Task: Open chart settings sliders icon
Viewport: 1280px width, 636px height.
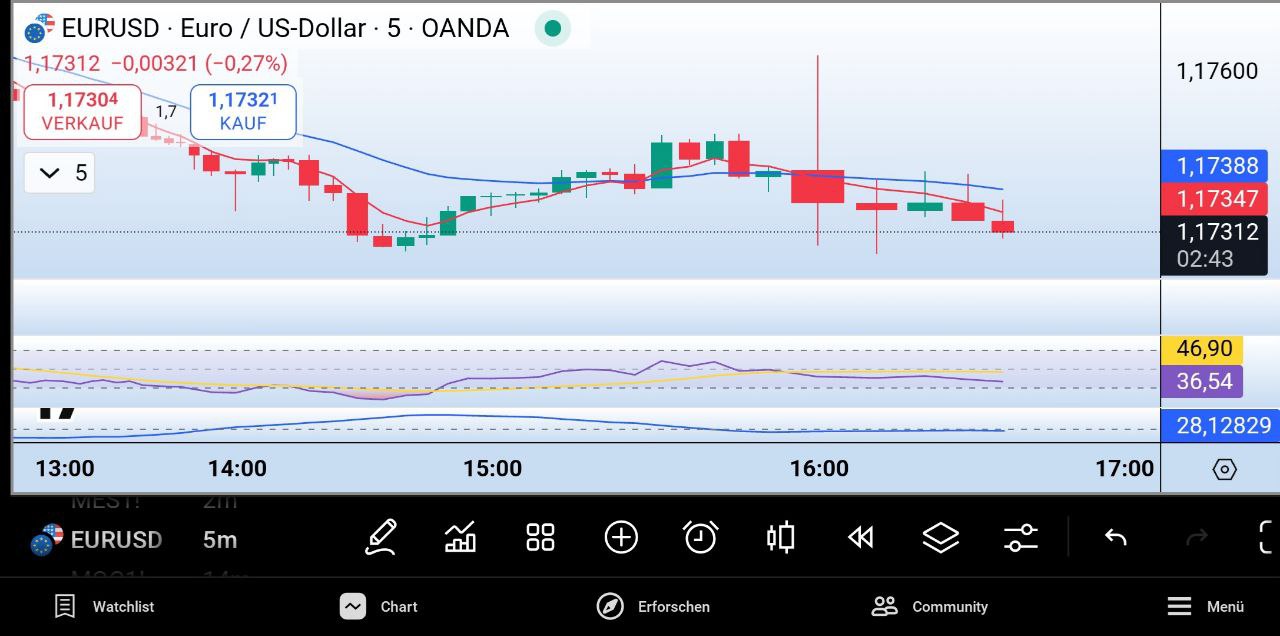Action: 1021,538
